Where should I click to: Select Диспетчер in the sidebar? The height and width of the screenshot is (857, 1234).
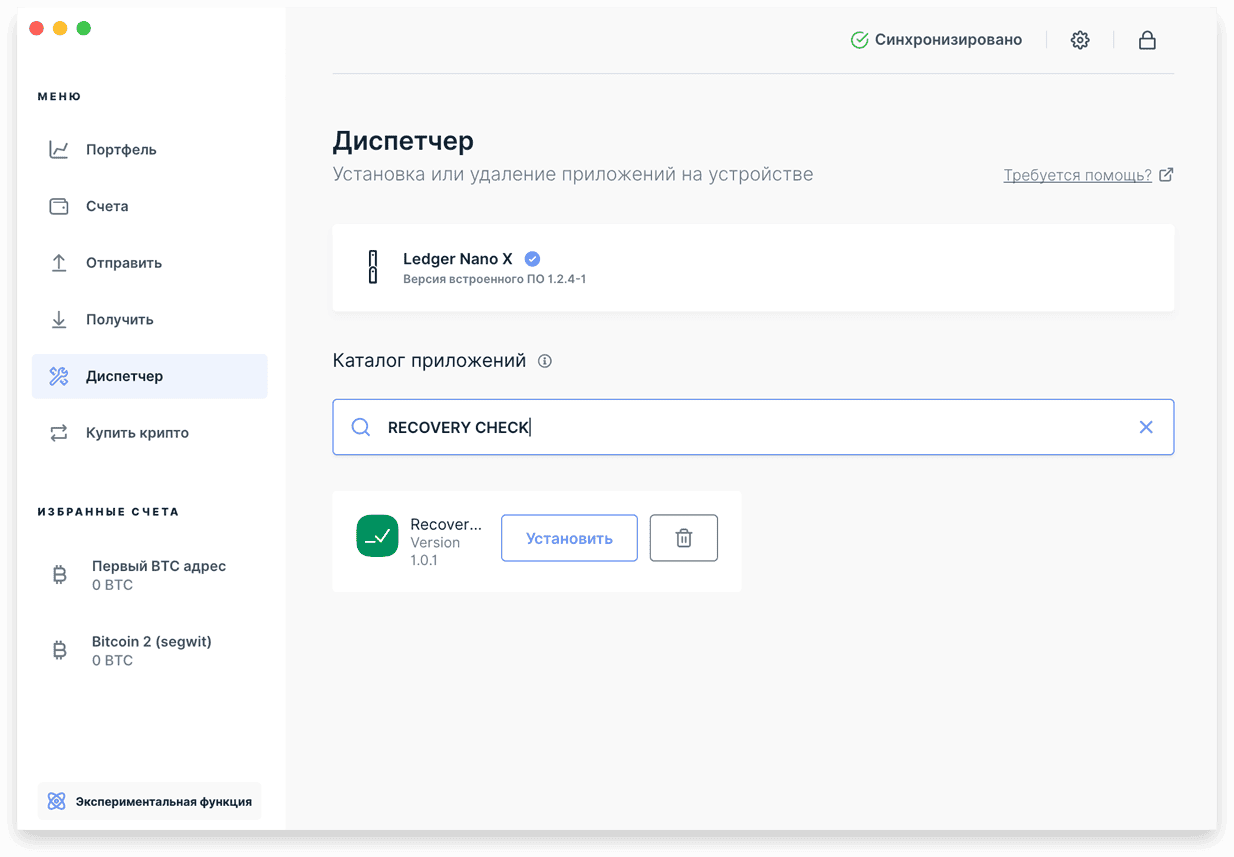(149, 376)
